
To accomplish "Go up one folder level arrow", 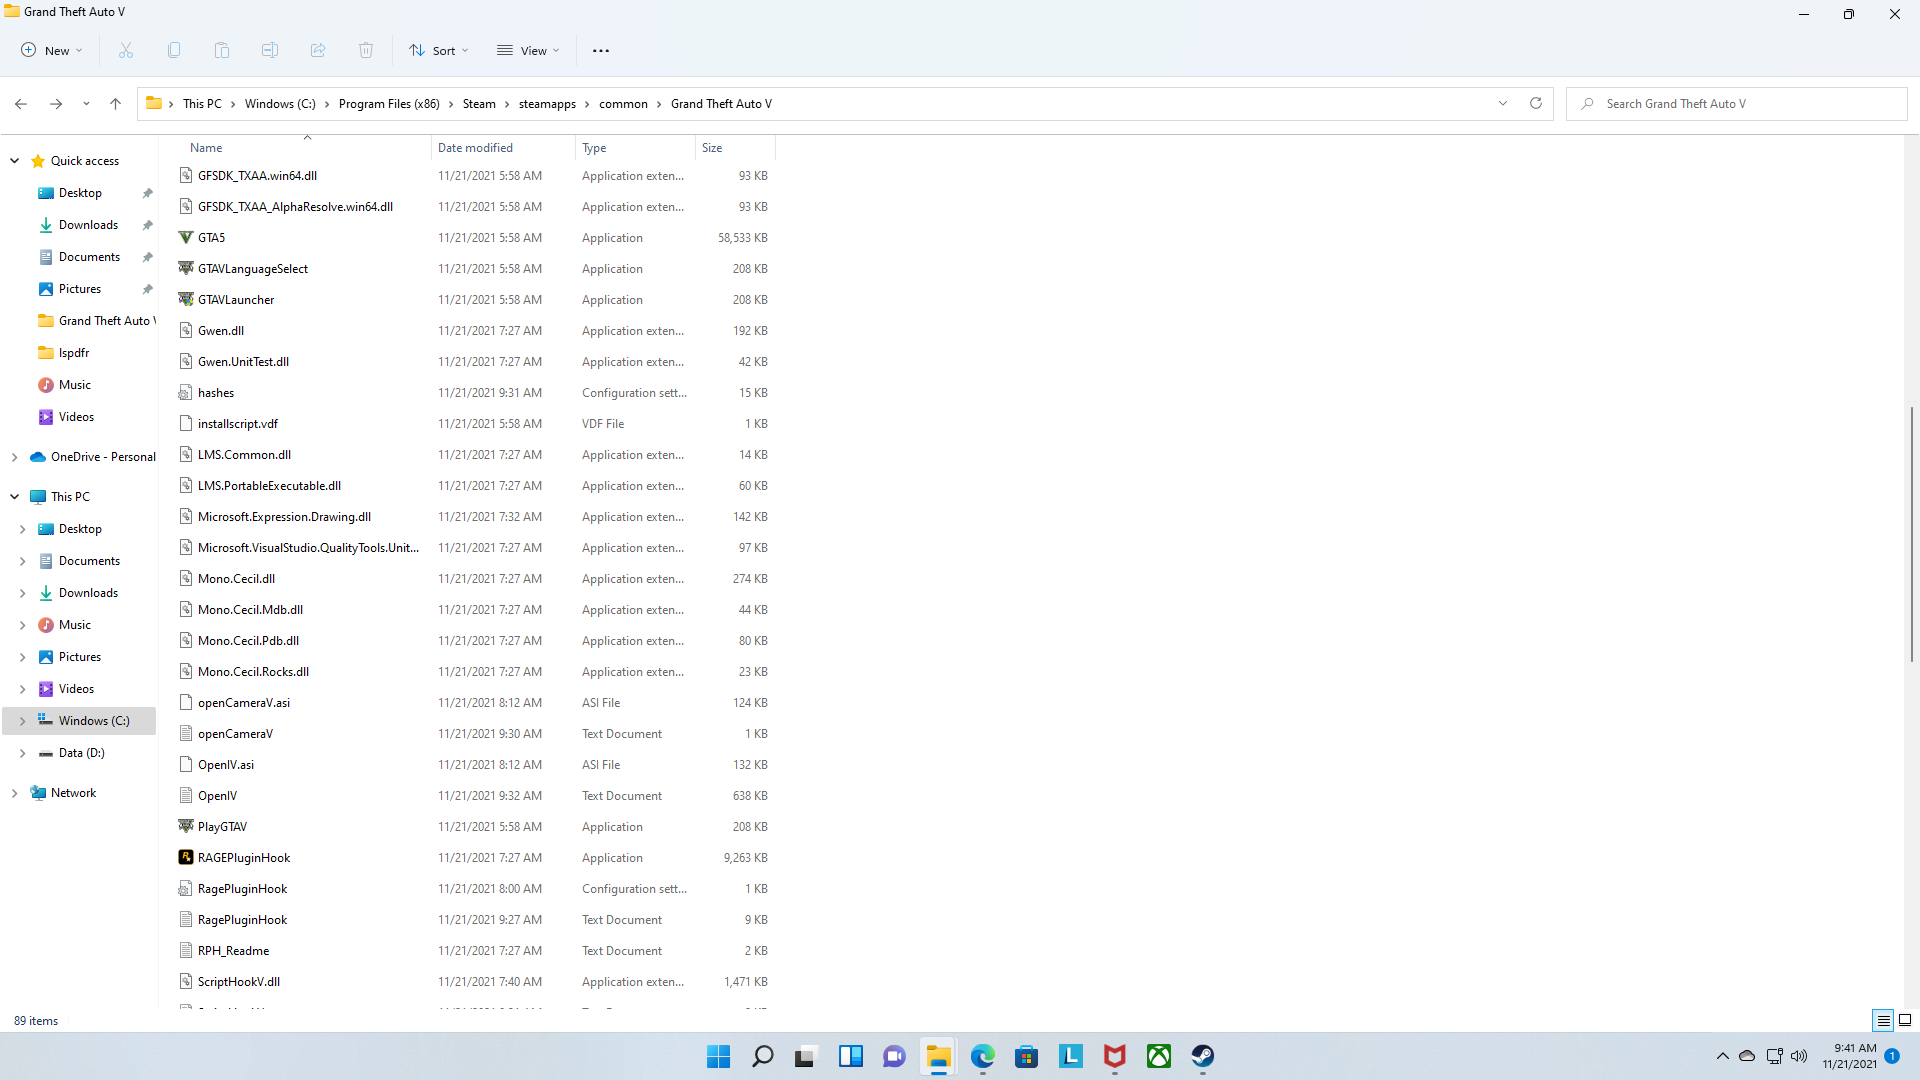I will (115, 103).
